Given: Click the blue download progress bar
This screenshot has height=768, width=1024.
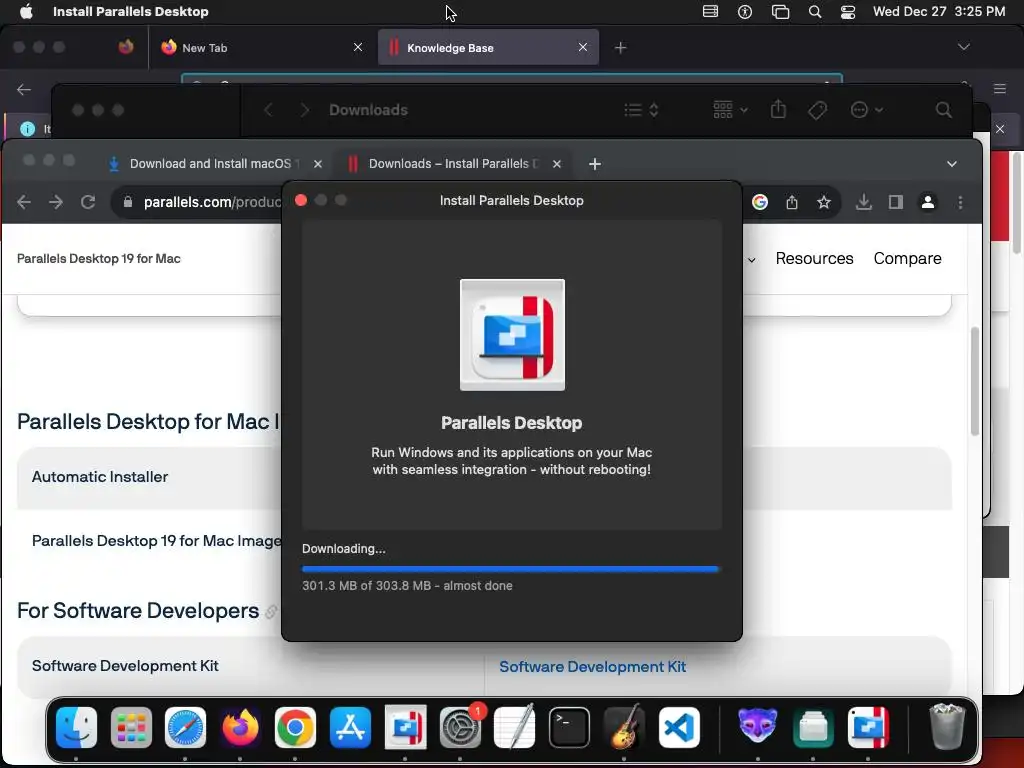Looking at the screenshot, I should [511, 569].
